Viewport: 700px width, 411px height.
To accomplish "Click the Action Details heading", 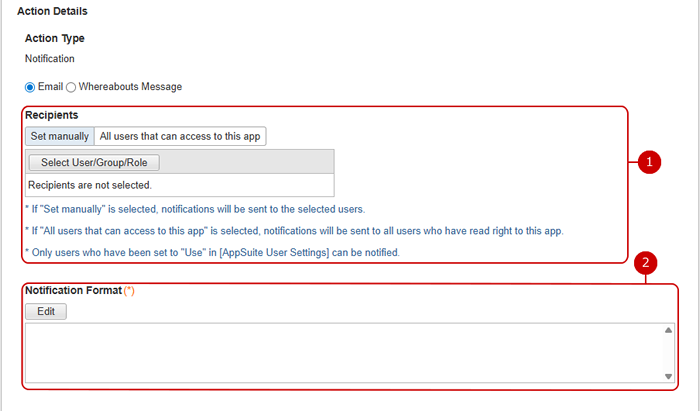I will coord(52,12).
